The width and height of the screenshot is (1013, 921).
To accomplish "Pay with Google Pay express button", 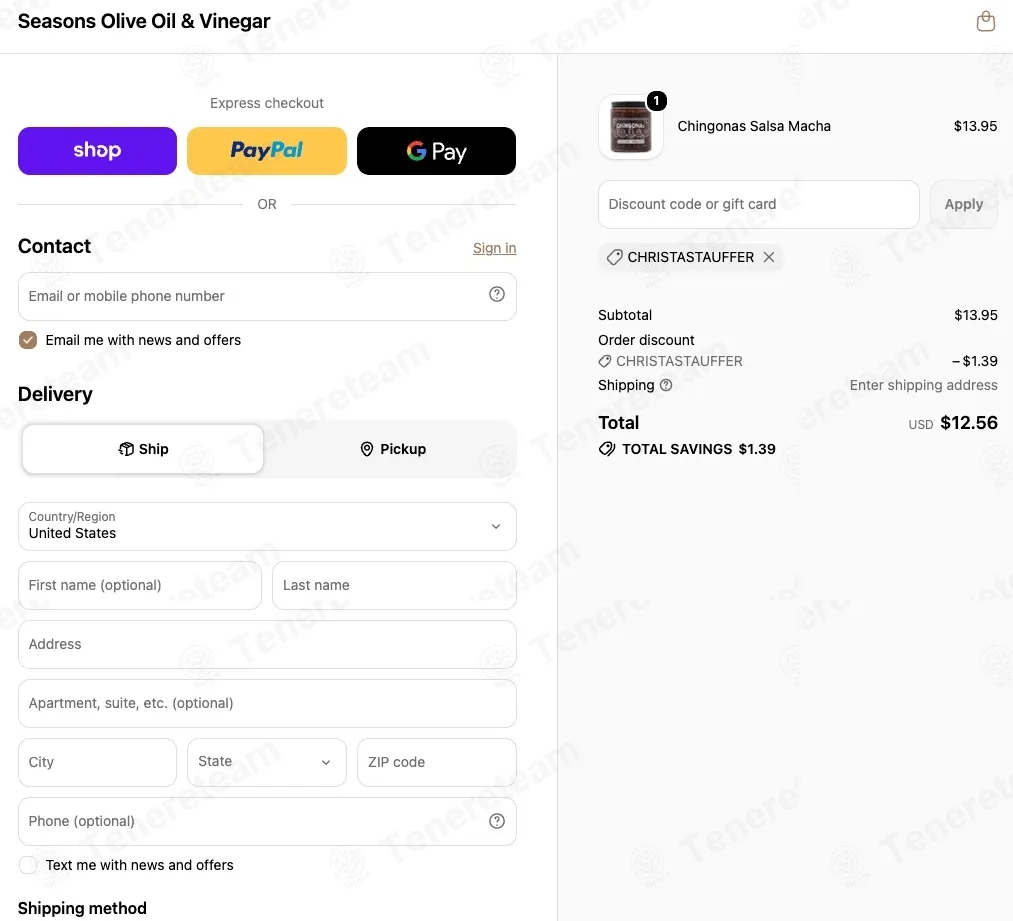I will [436, 150].
